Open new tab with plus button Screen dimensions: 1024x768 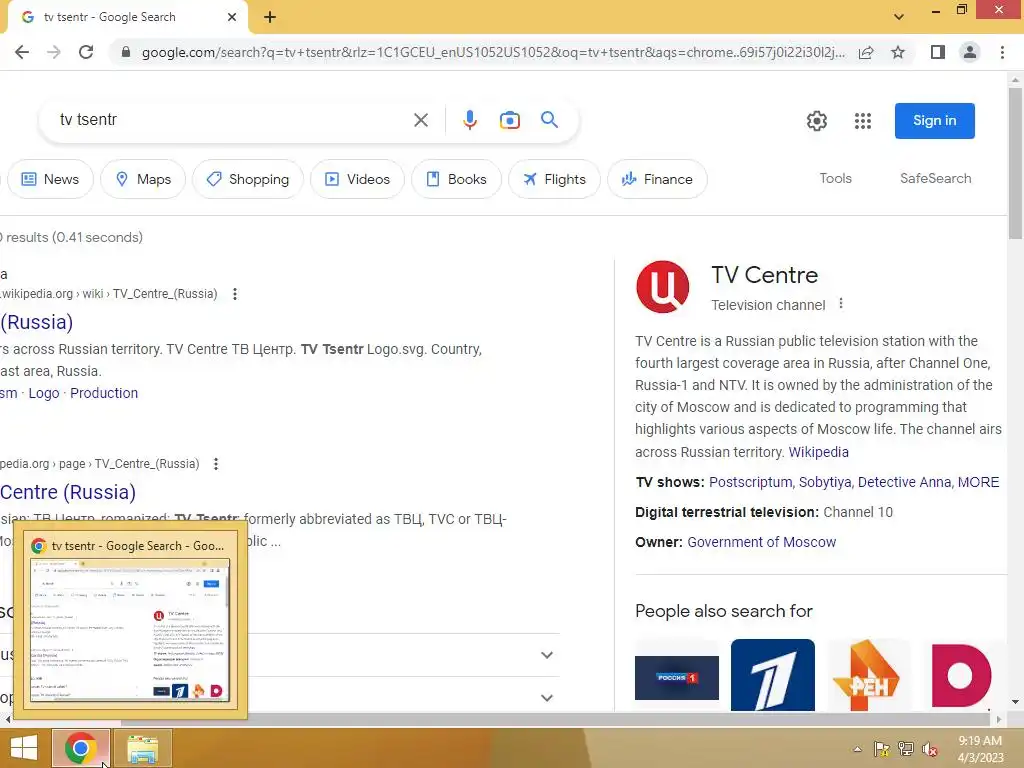click(x=270, y=18)
